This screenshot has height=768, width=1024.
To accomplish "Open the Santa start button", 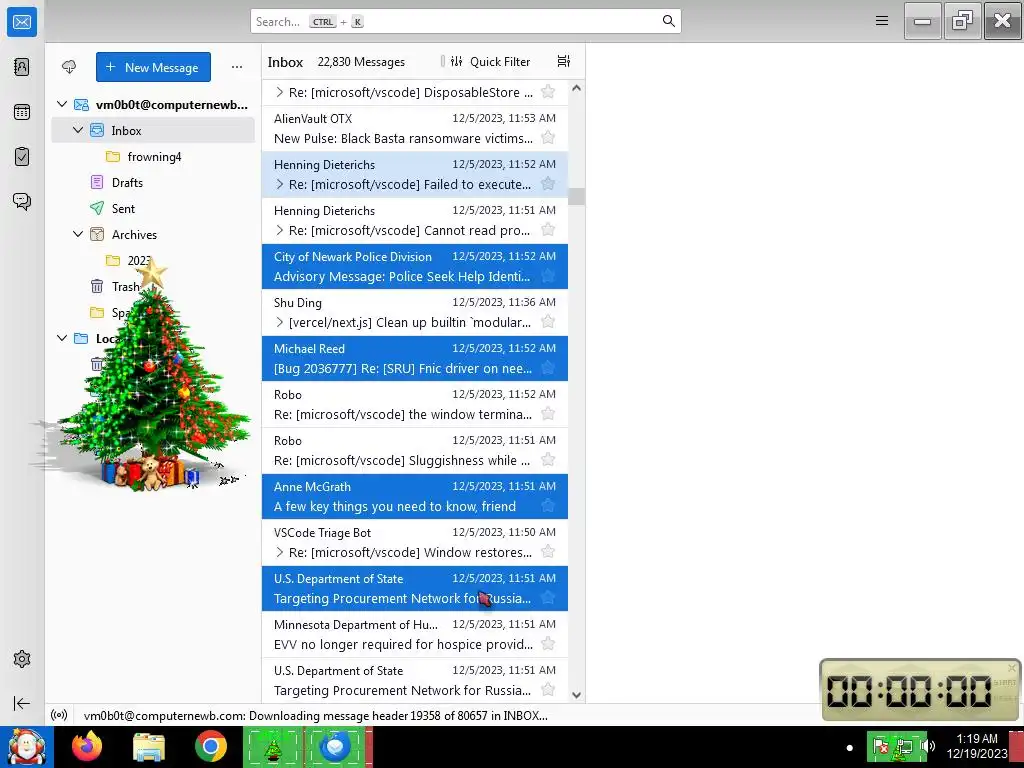I will (26, 747).
